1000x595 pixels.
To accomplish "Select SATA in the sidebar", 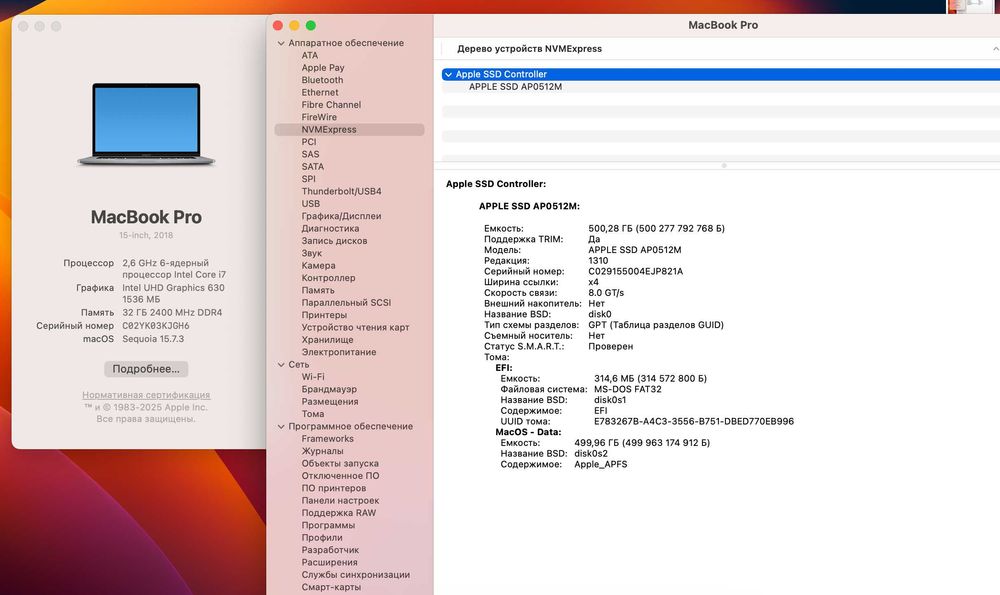I will click(312, 167).
